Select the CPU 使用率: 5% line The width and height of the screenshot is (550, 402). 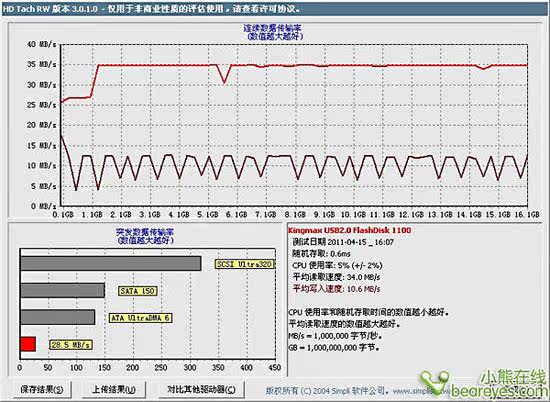[337, 265]
